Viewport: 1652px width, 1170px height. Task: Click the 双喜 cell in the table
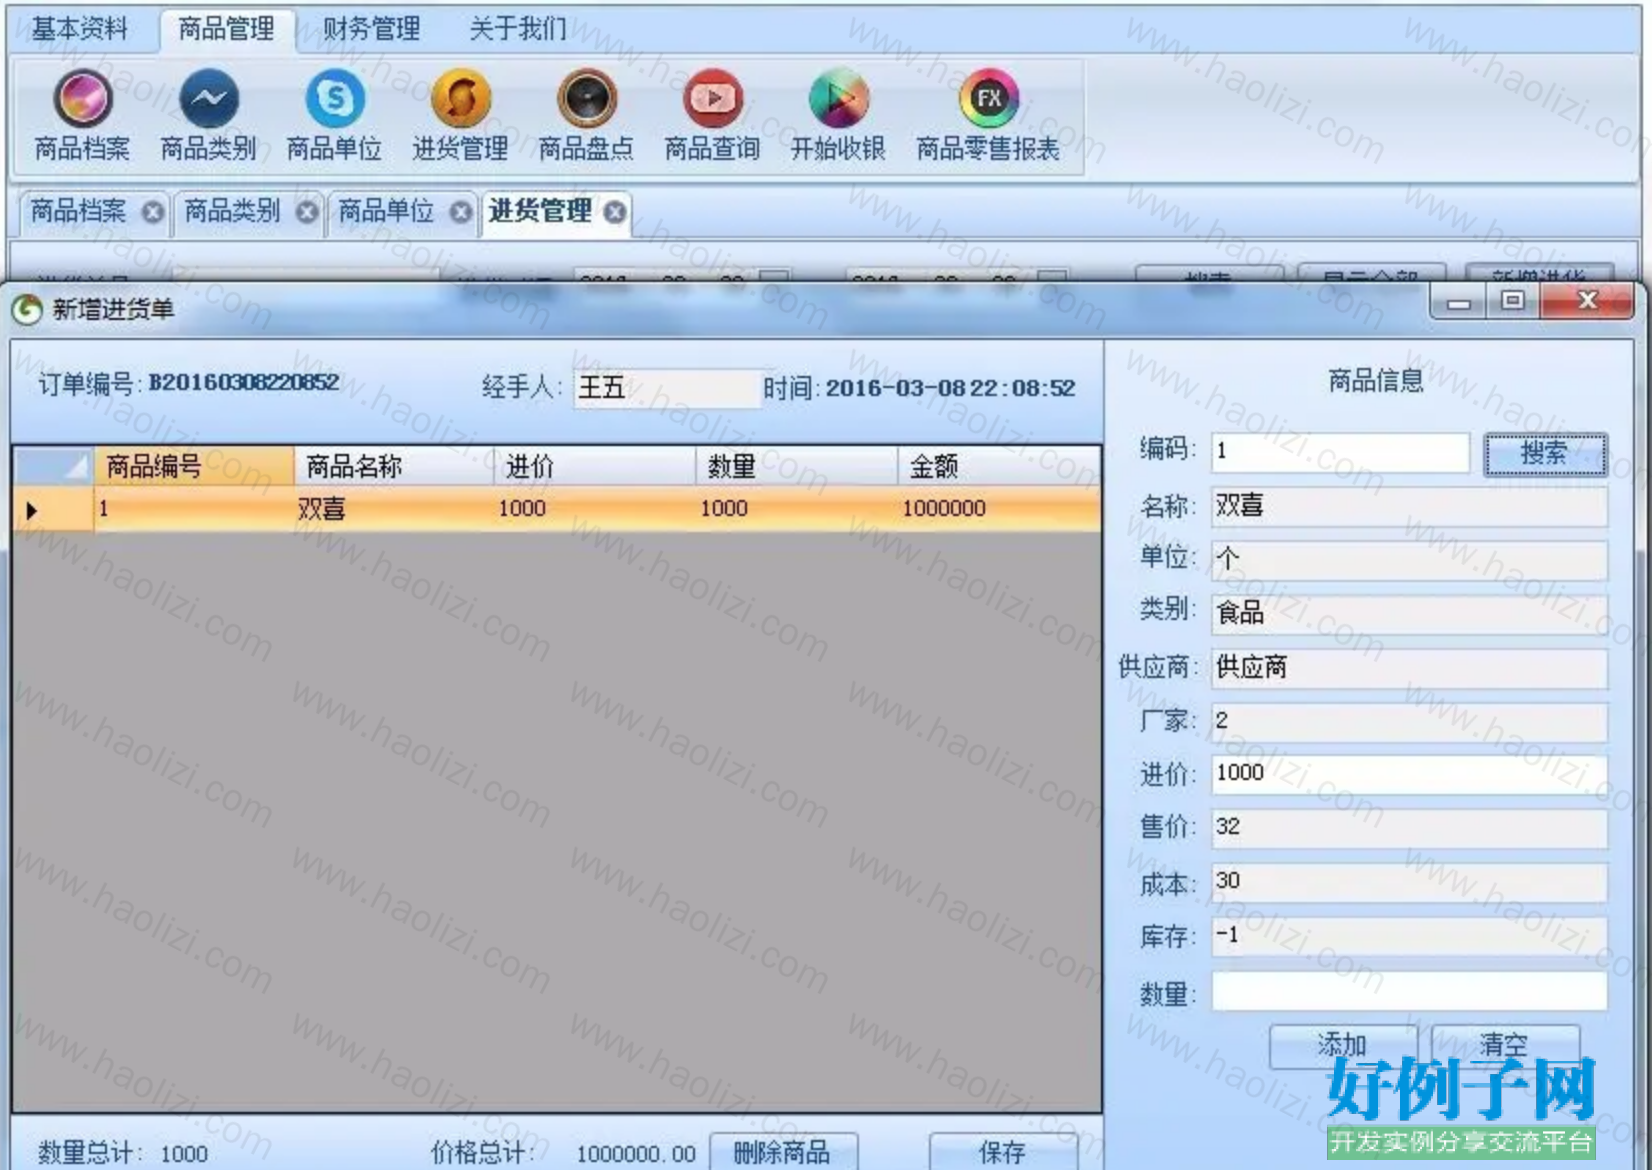tap(394, 509)
